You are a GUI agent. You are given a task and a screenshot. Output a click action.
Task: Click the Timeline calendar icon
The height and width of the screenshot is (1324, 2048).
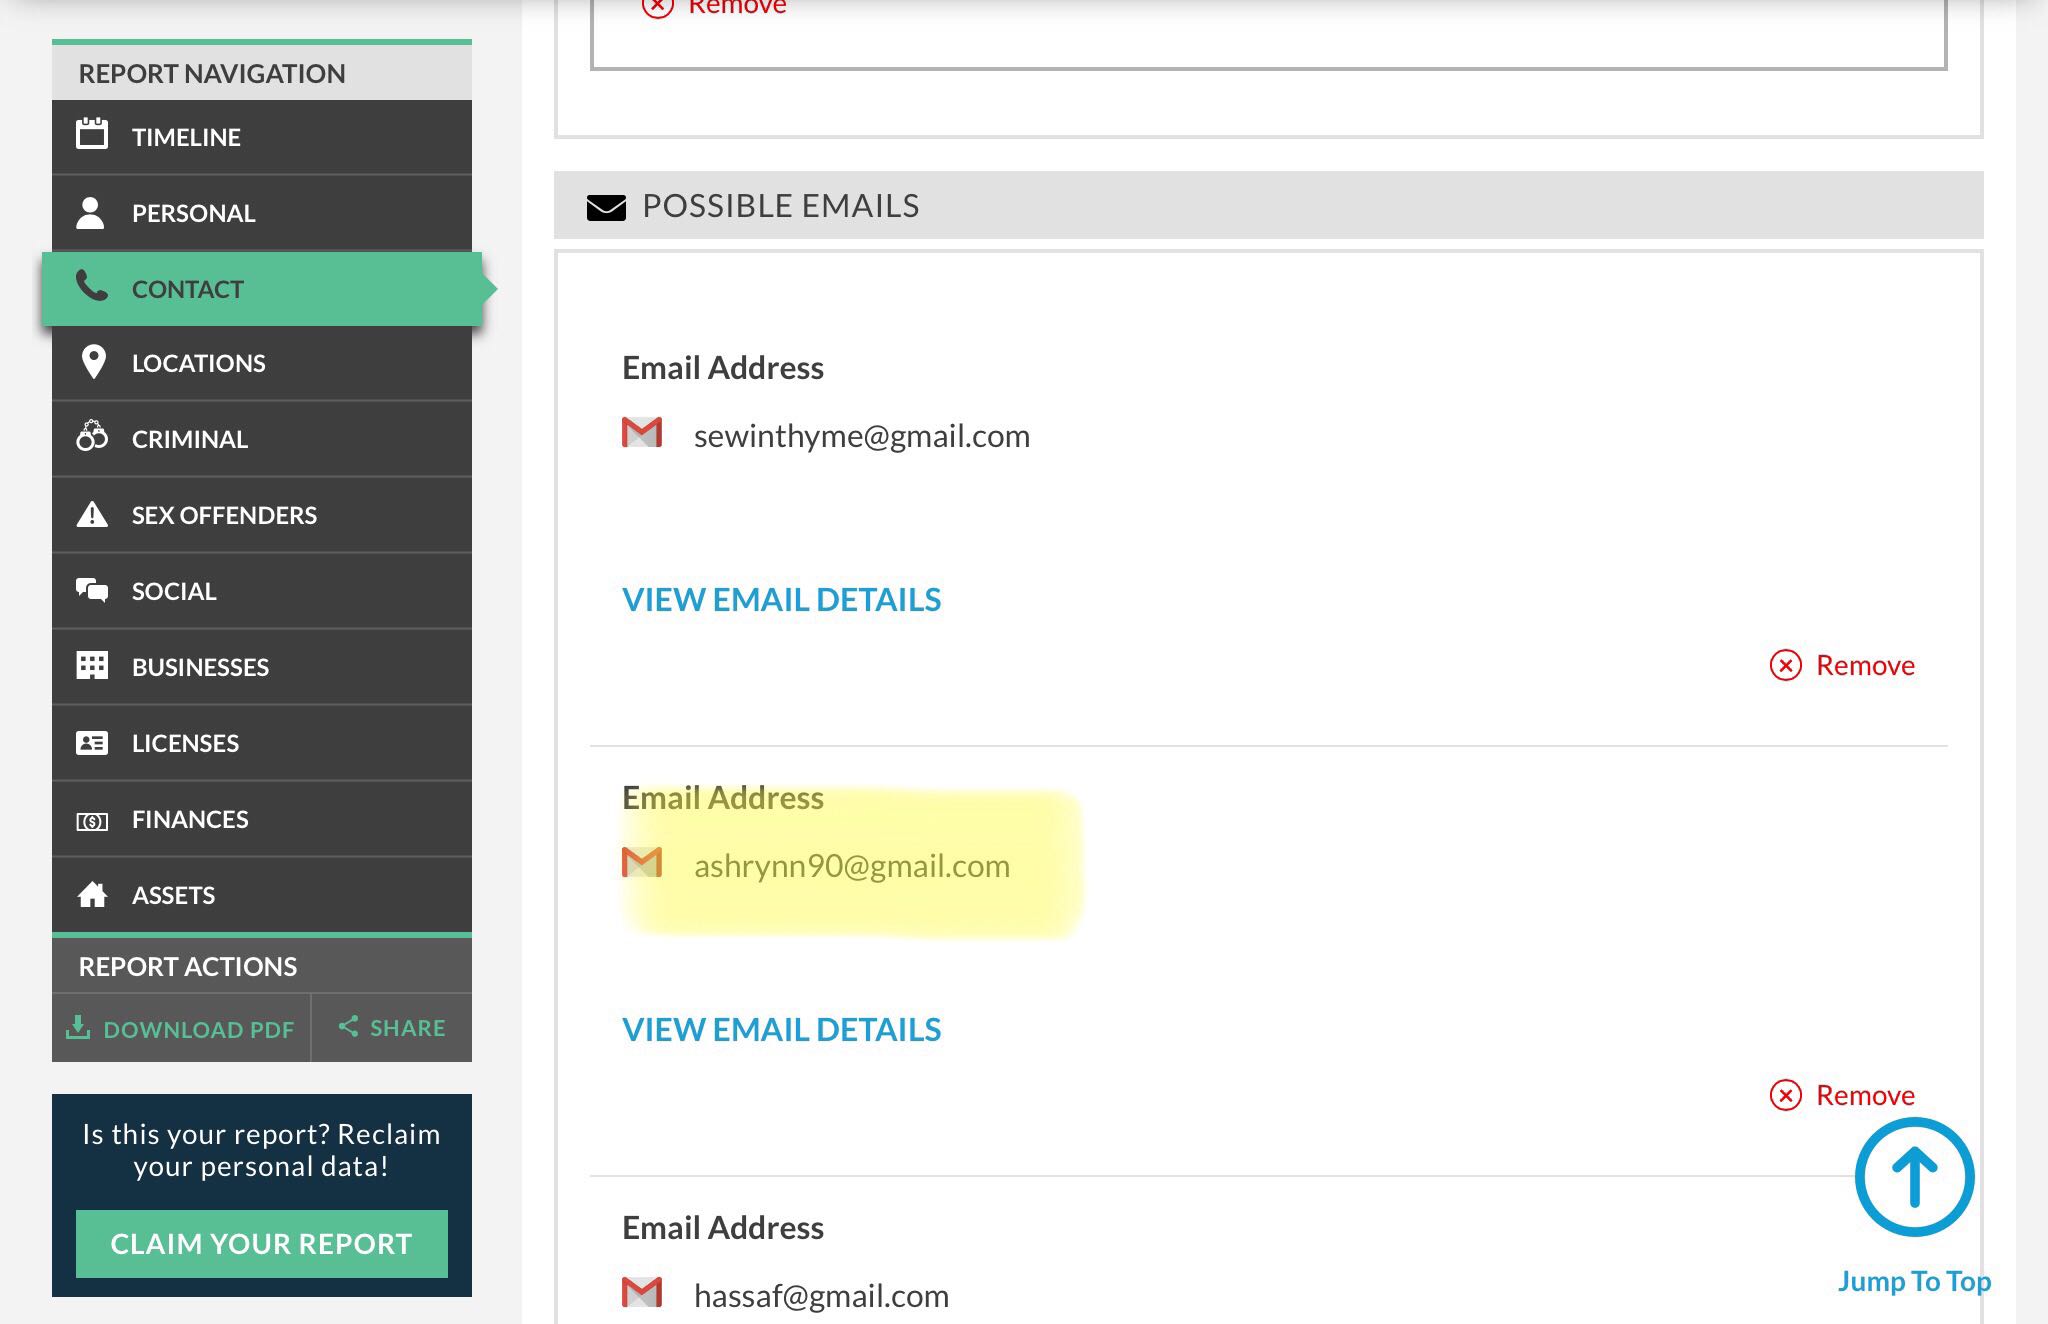(x=92, y=134)
